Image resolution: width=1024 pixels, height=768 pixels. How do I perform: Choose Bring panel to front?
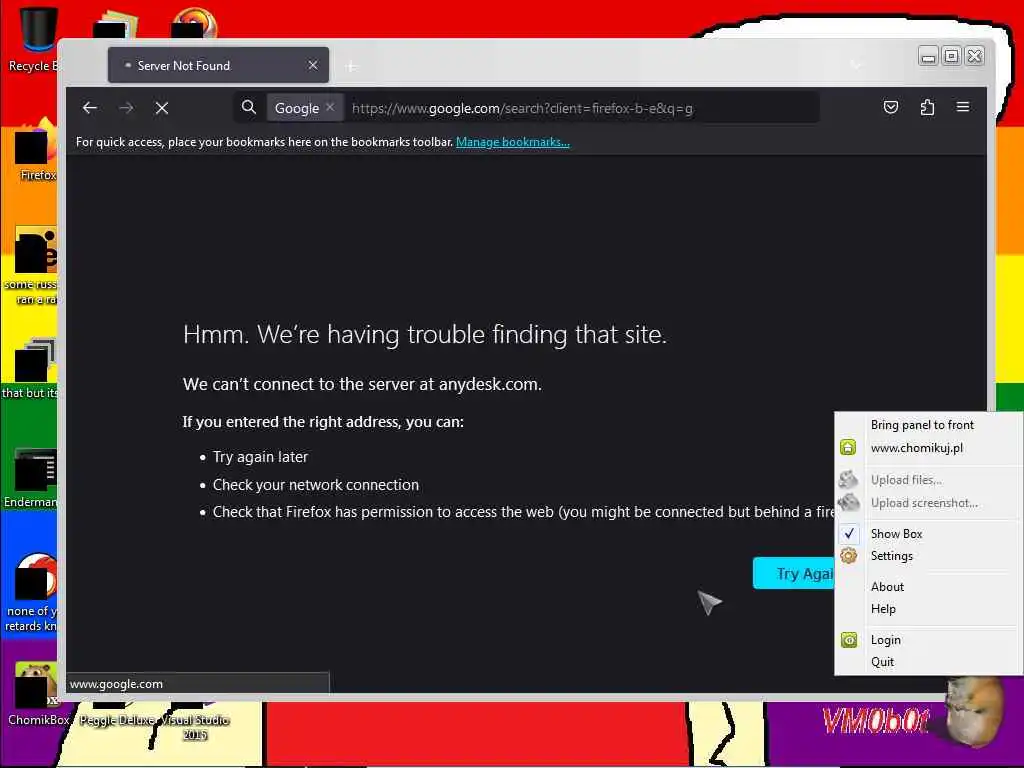pyautogui.click(x=922, y=425)
